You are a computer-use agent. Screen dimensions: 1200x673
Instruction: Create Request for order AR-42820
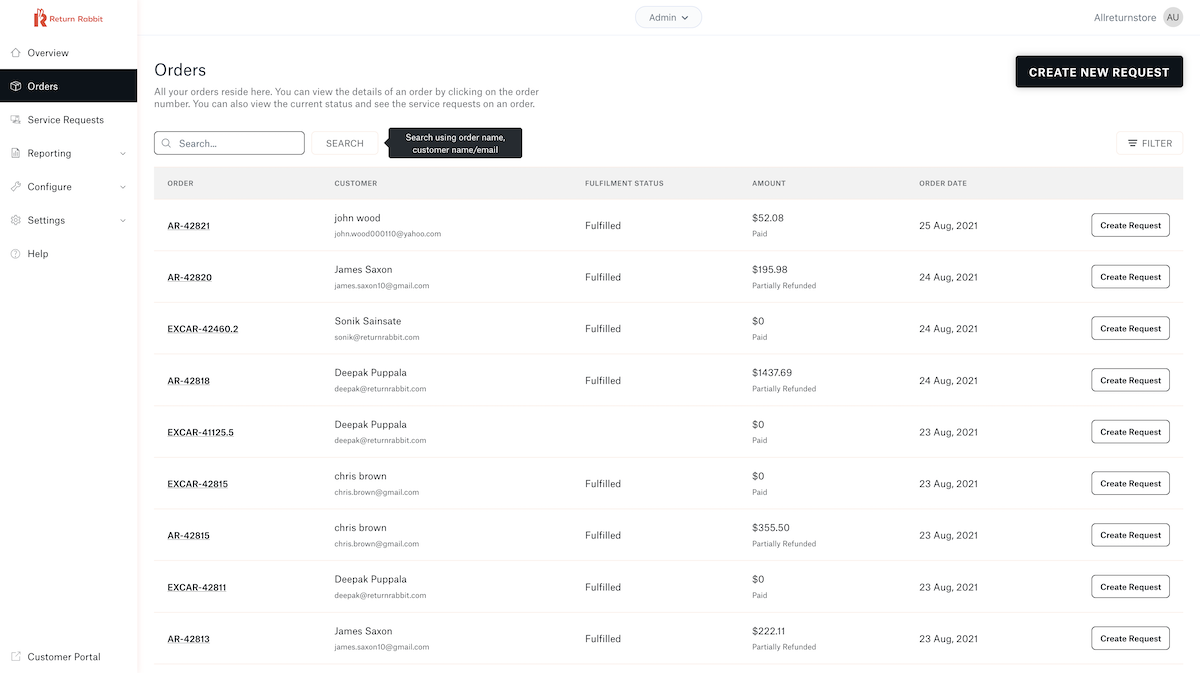[x=1130, y=277]
